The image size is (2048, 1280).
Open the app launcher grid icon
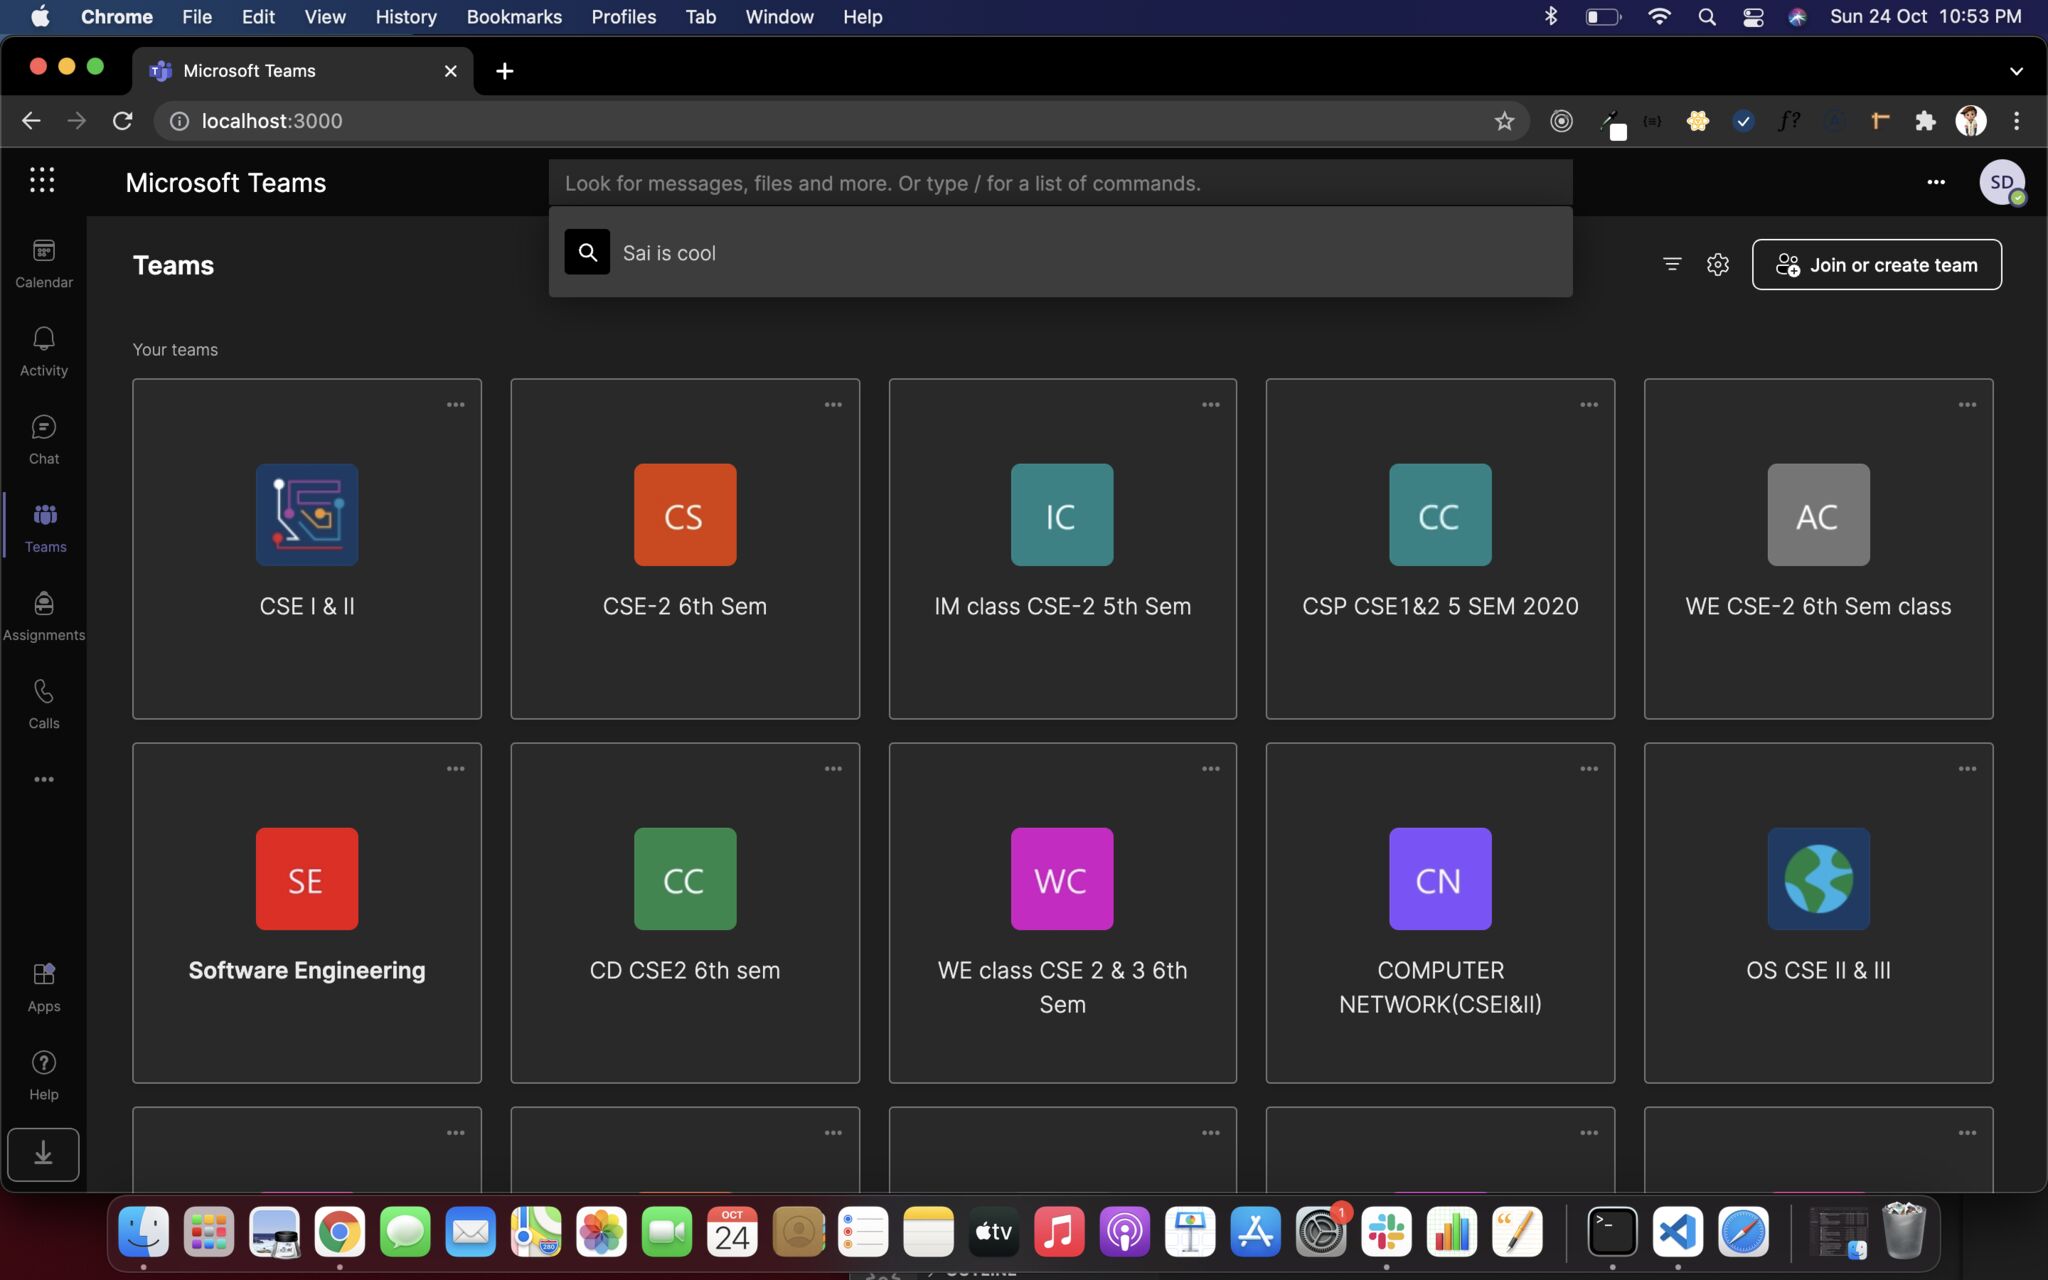coord(42,180)
